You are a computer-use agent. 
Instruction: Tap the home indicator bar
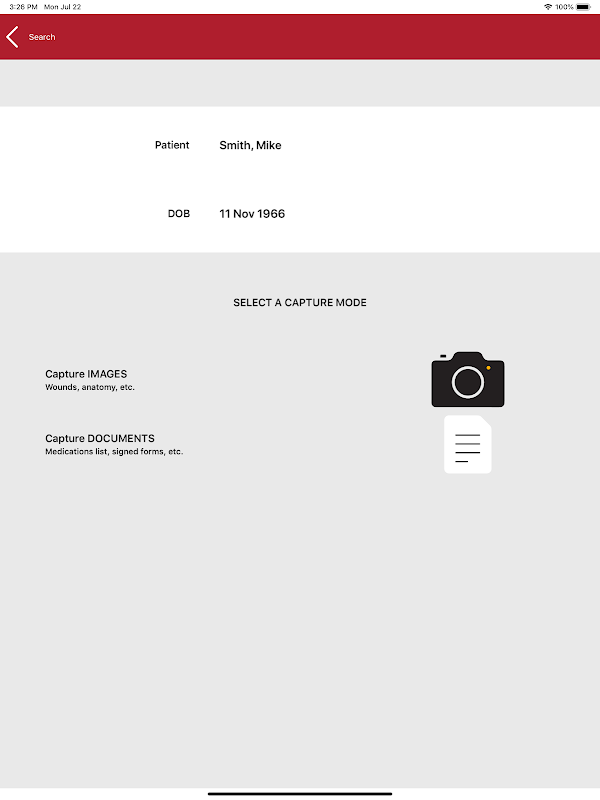pyautogui.click(x=300, y=793)
